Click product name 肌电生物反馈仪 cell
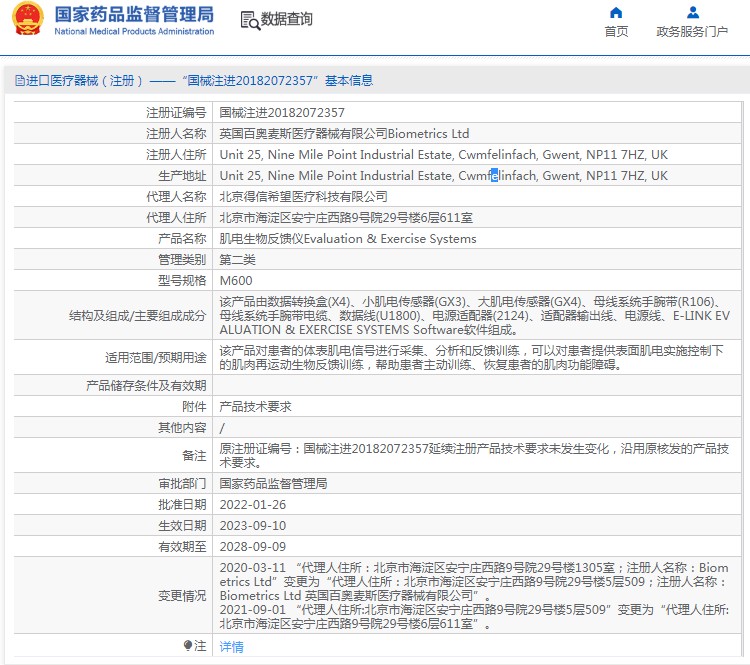The height and width of the screenshot is (665, 750). pos(348,239)
